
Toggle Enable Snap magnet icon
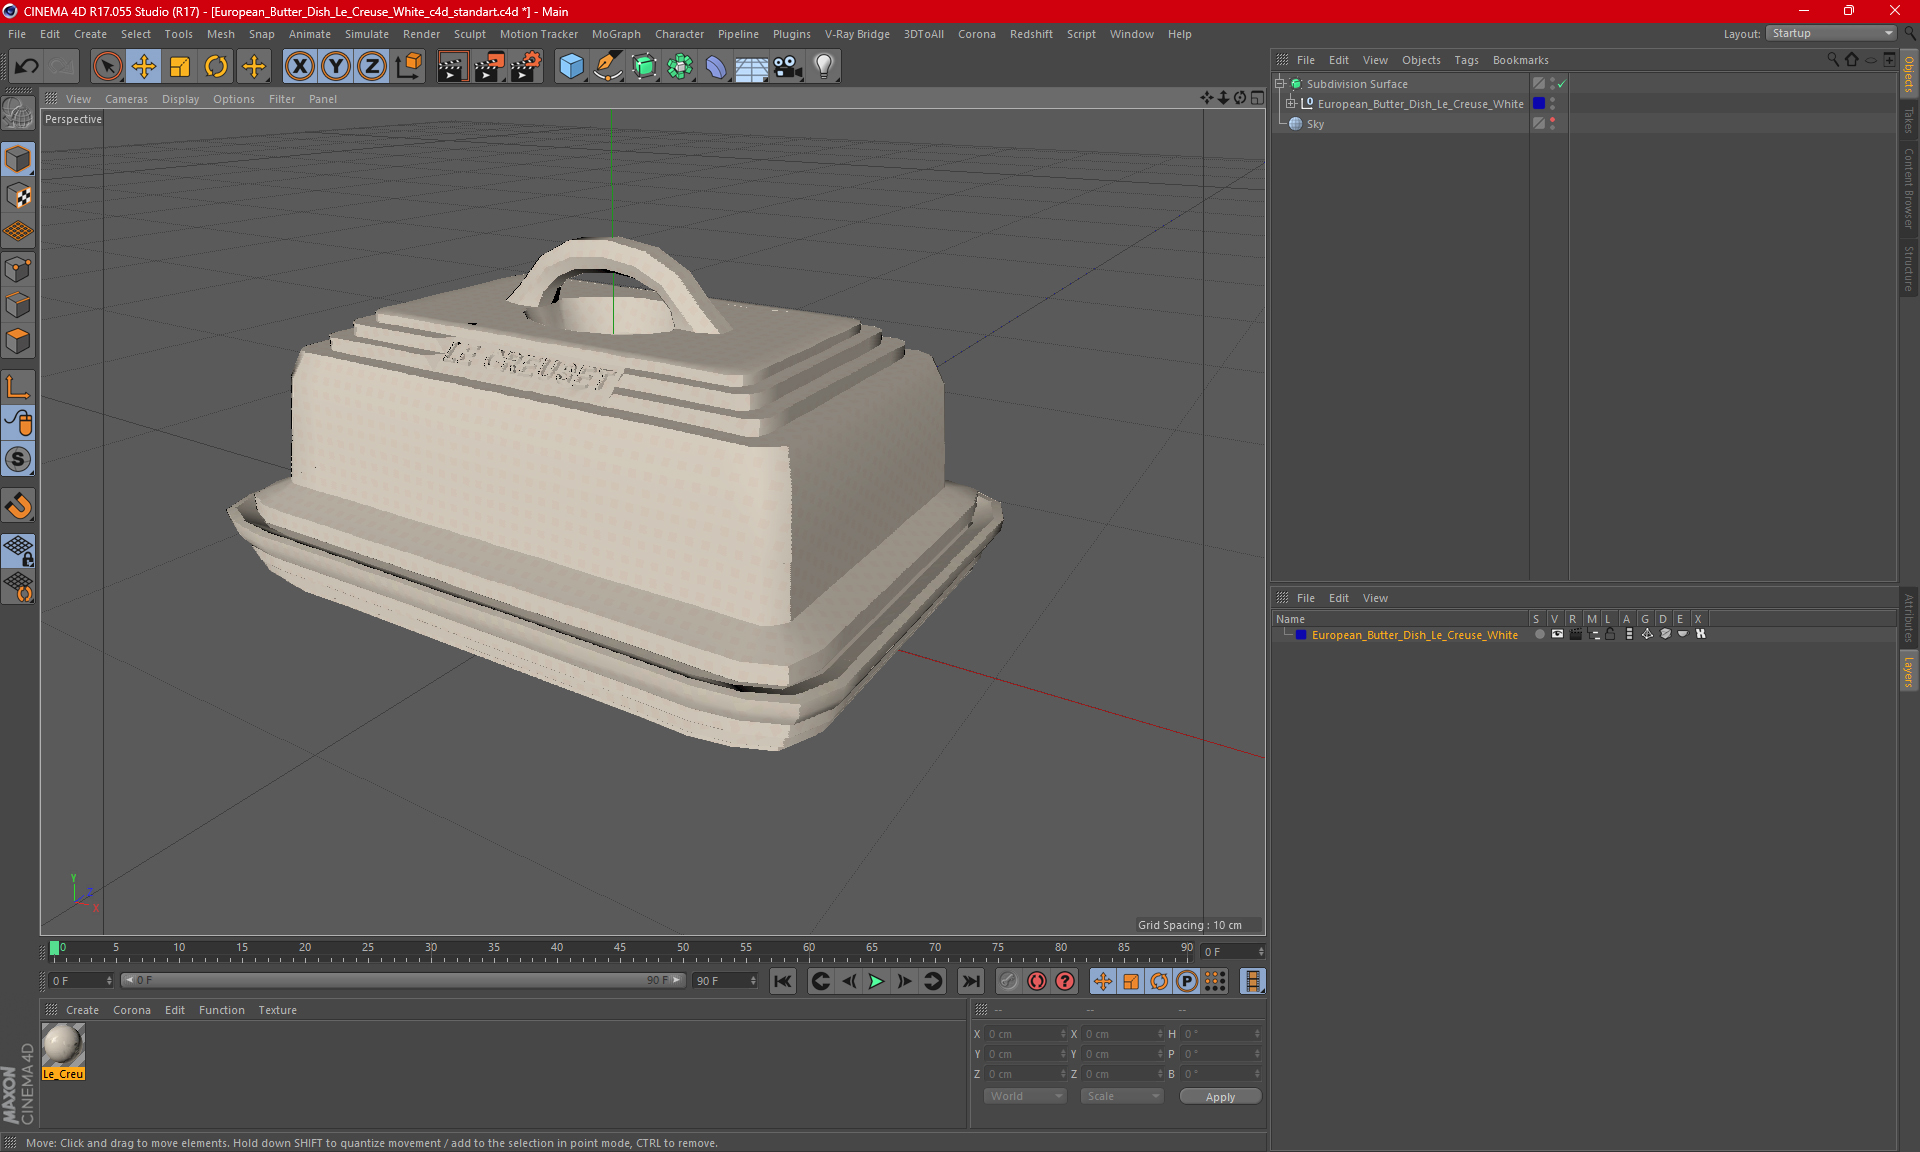click(18, 506)
